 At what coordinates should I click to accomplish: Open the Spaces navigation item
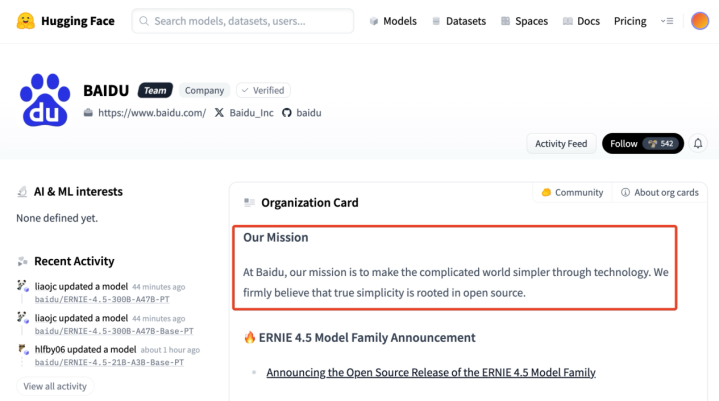[524, 21]
